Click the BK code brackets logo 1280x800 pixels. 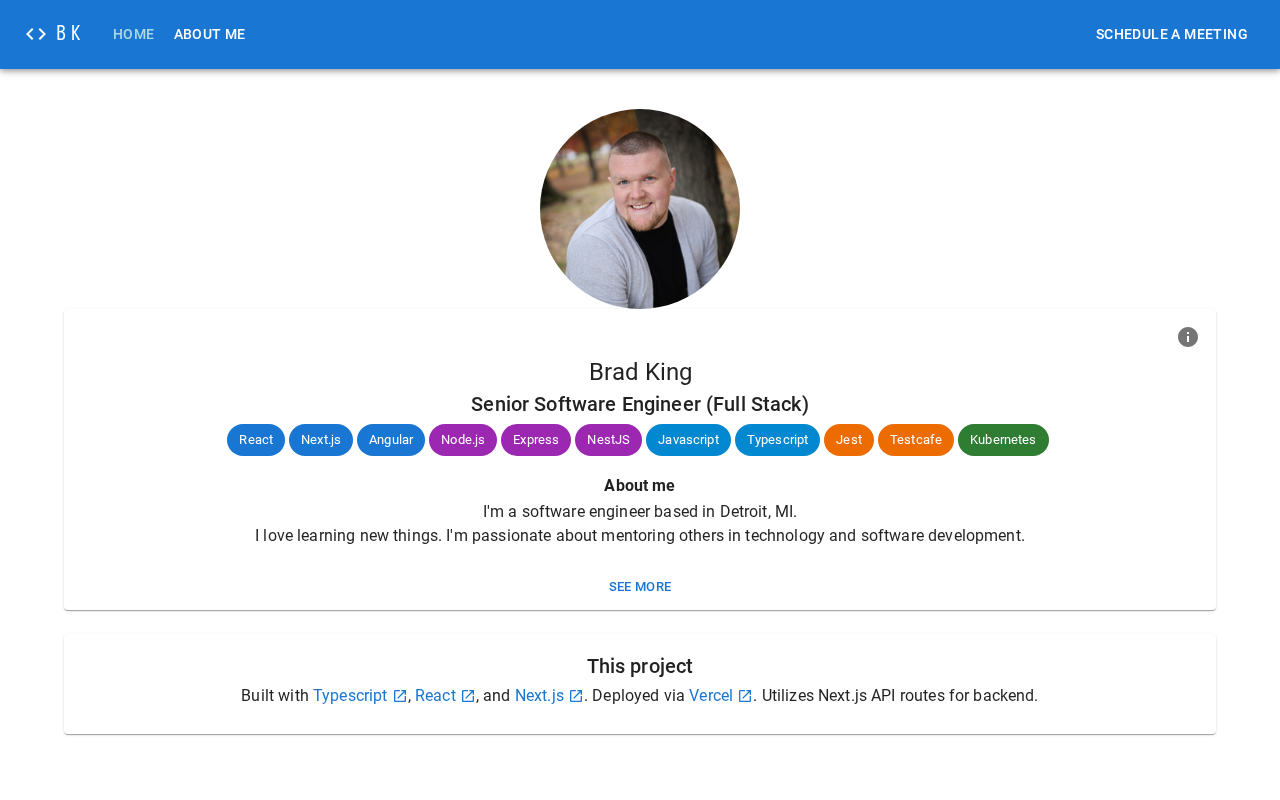[53, 34]
